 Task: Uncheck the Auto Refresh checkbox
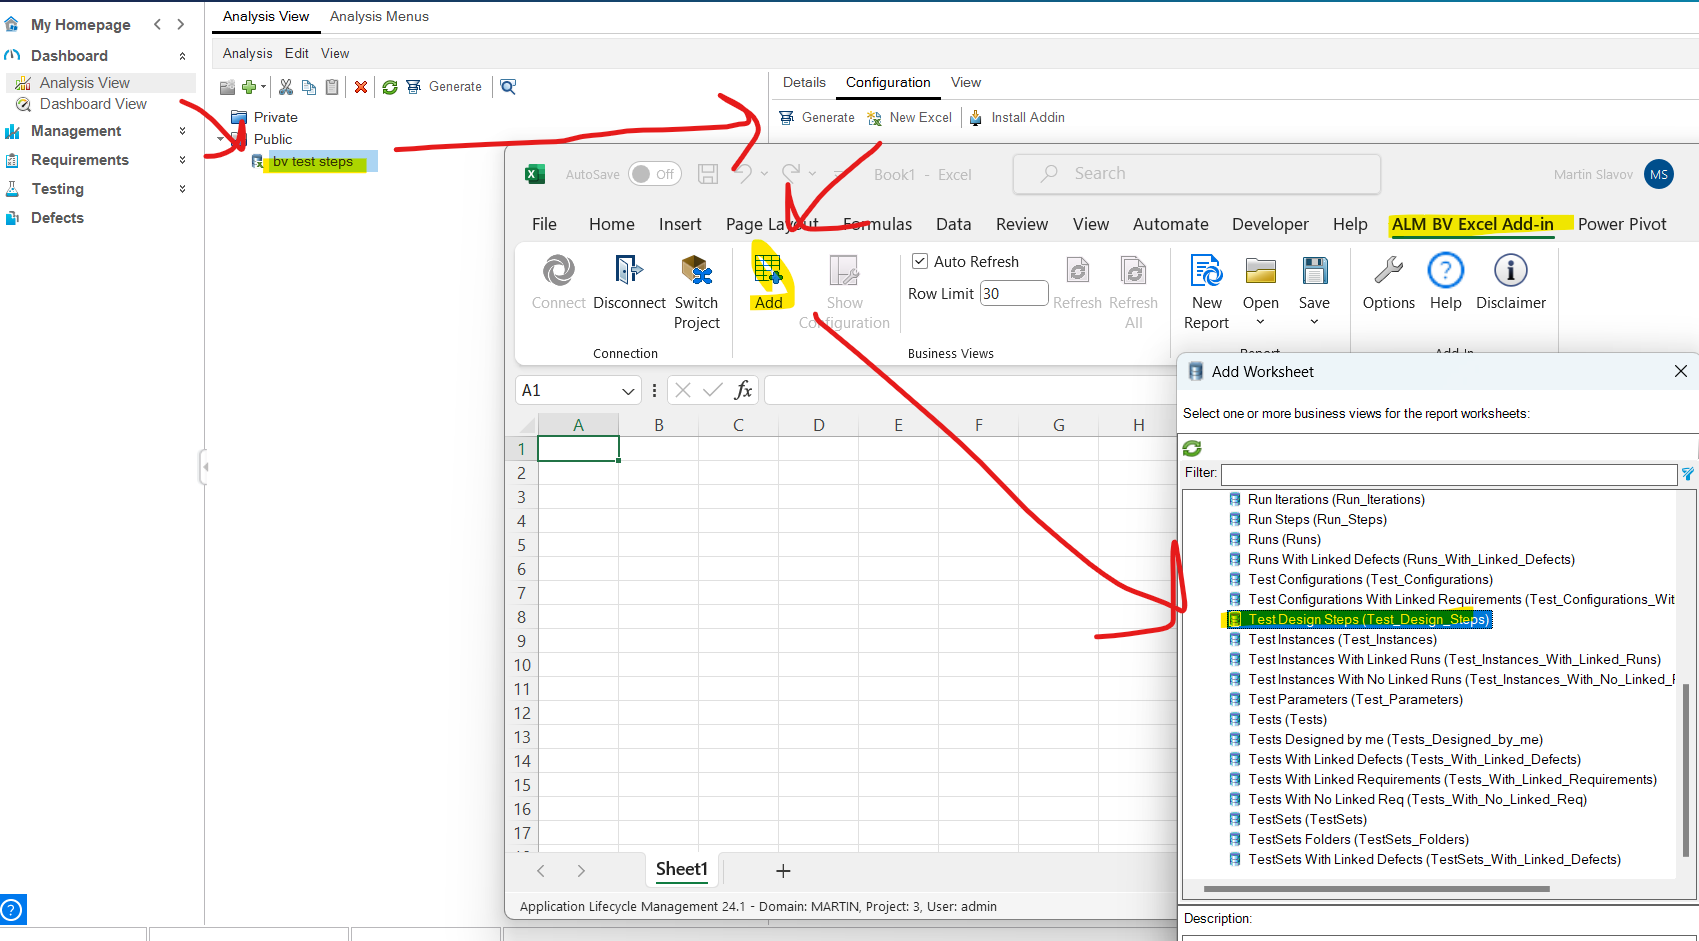pyautogui.click(x=919, y=261)
